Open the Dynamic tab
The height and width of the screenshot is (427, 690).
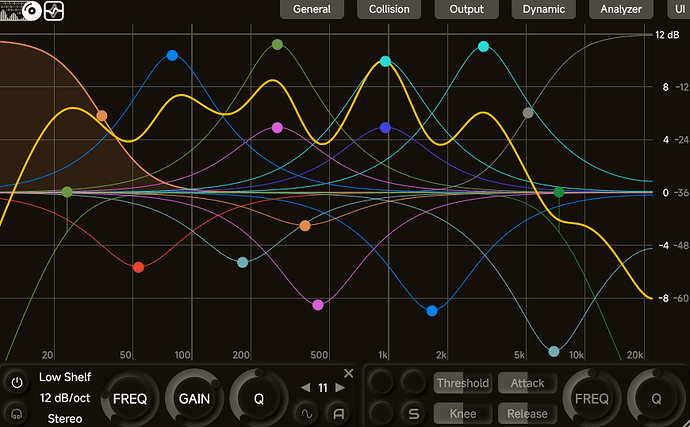click(x=543, y=9)
